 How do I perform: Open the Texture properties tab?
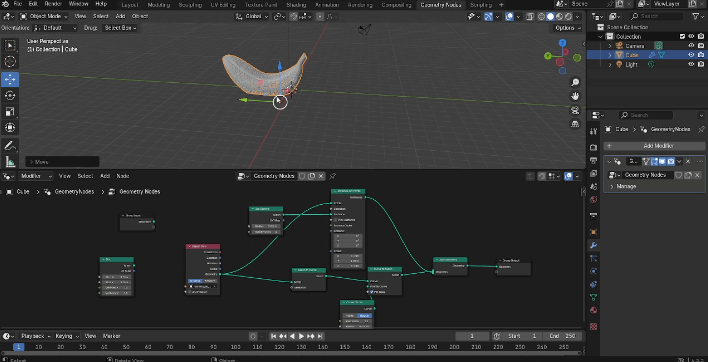pyautogui.click(x=593, y=326)
